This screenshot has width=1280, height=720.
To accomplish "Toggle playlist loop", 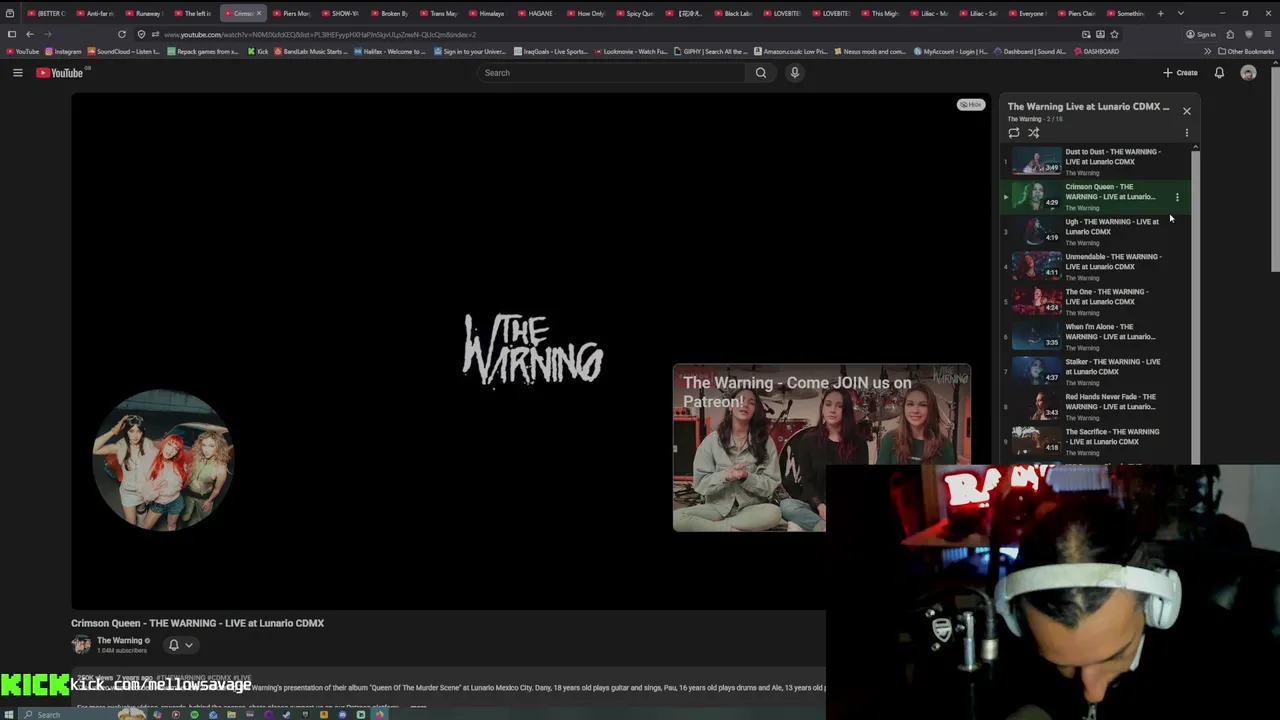I will point(1014,132).
